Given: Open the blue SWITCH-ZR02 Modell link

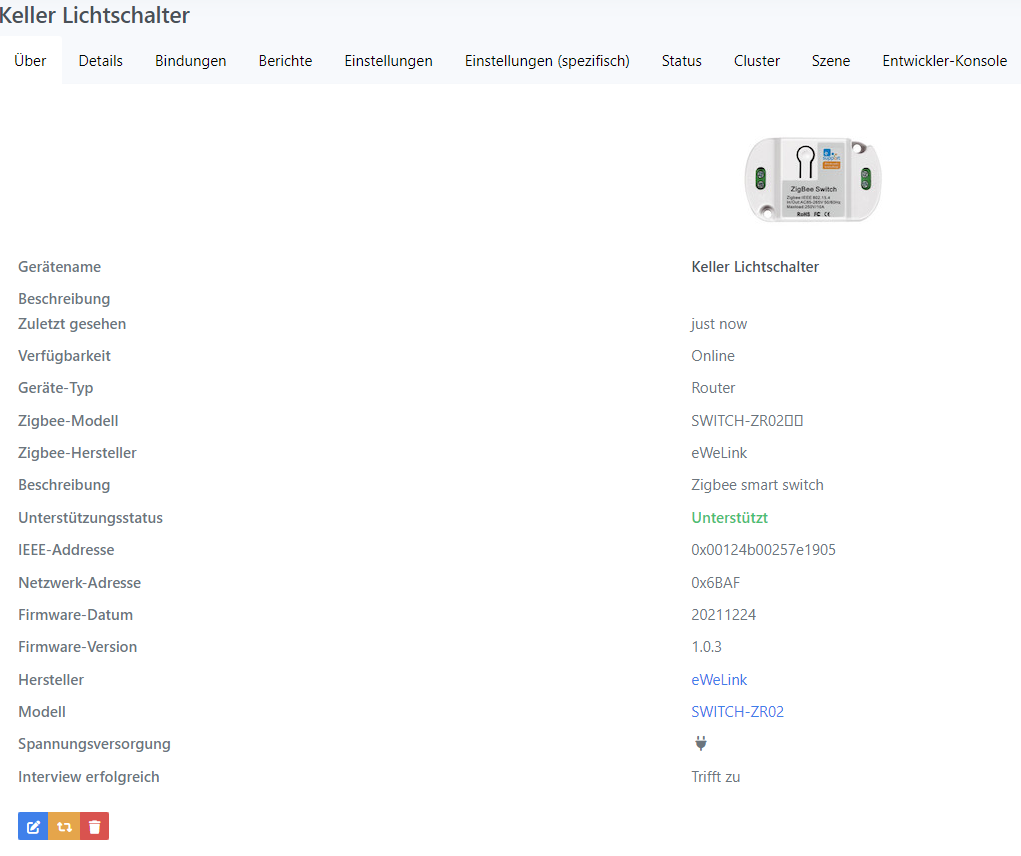Looking at the screenshot, I should [737, 712].
